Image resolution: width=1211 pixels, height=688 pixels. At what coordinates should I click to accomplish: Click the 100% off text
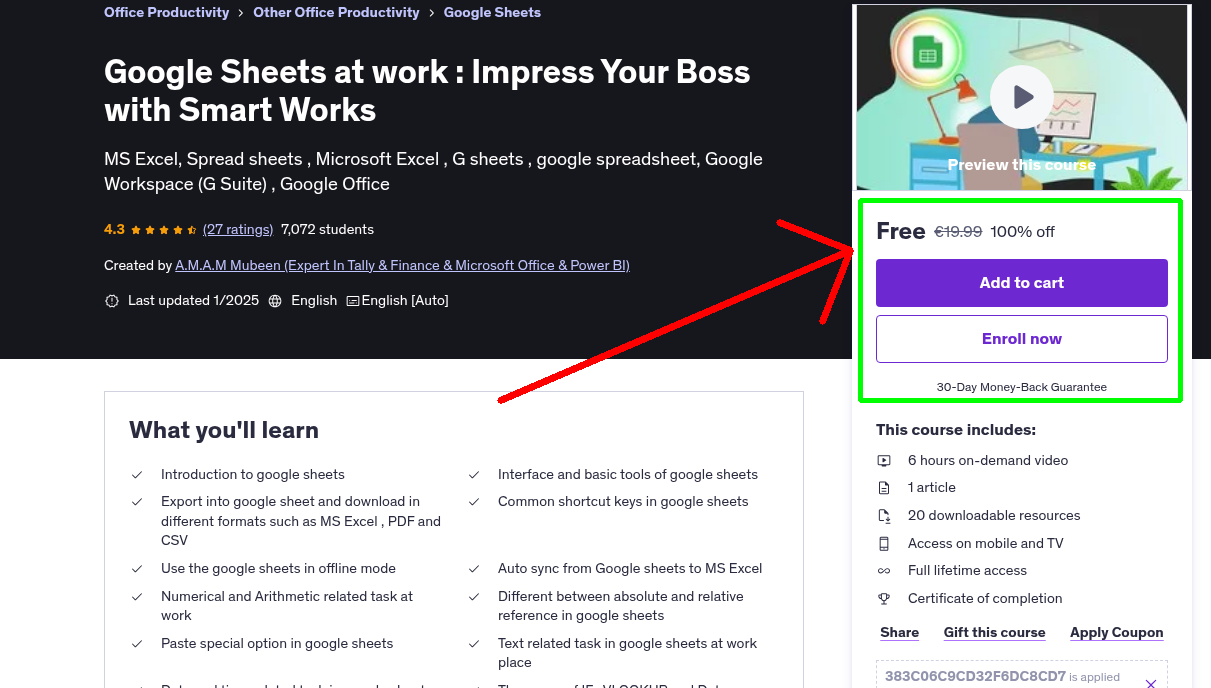pyautogui.click(x=1023, y=232)
